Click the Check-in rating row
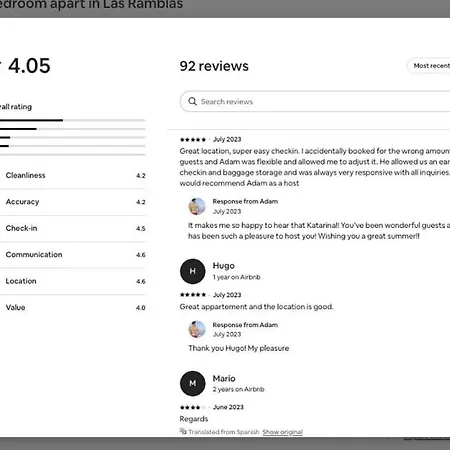 click(x=73, y=228)
